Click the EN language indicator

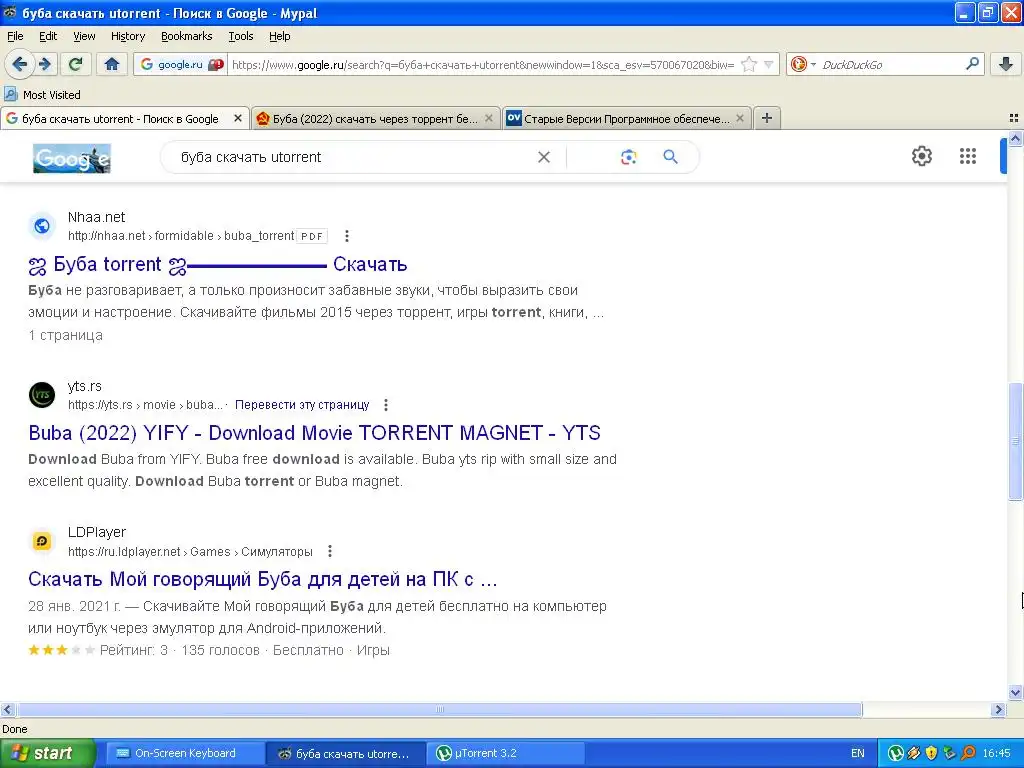click(x=857, y=753)
